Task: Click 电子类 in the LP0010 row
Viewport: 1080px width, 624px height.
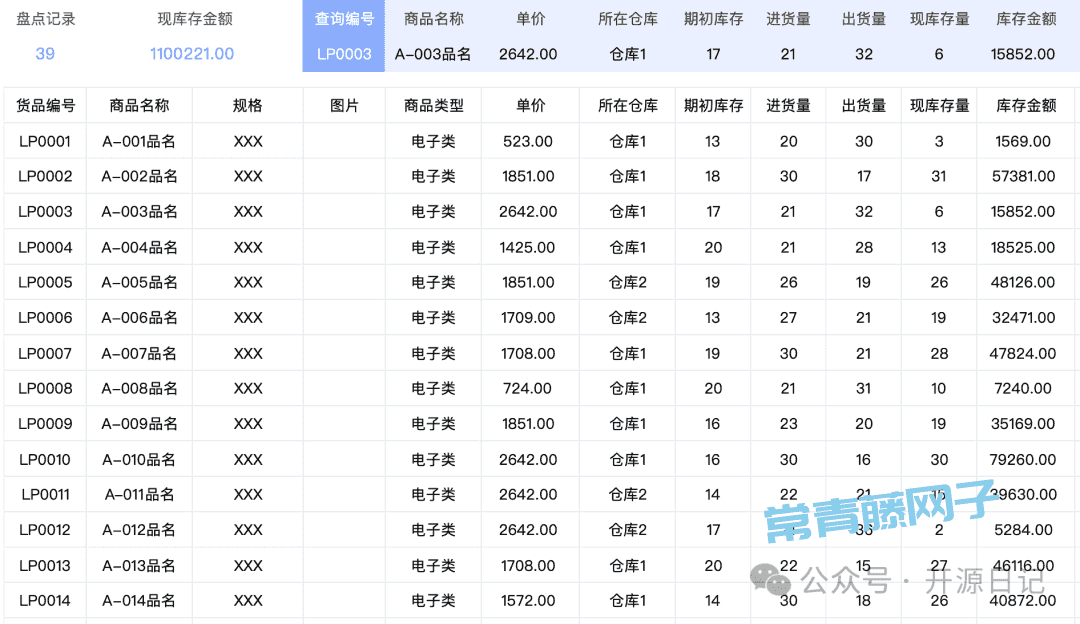Action: click(433, 459)
